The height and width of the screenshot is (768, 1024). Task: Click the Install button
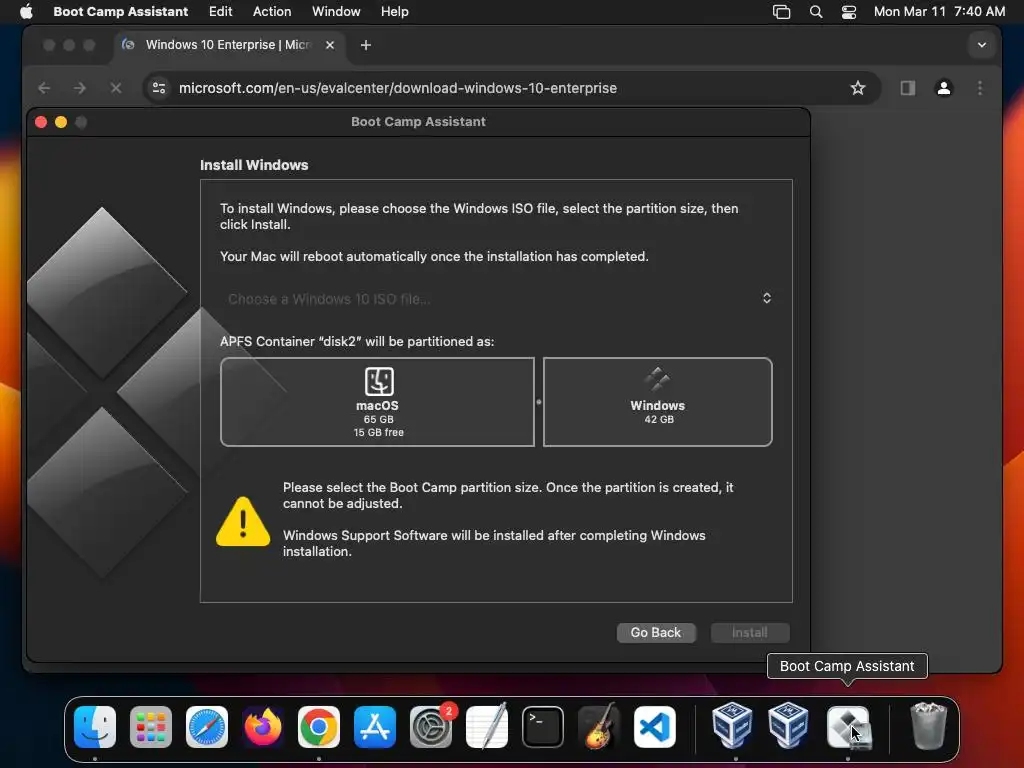pyautogui.click(x=750, y=633)
